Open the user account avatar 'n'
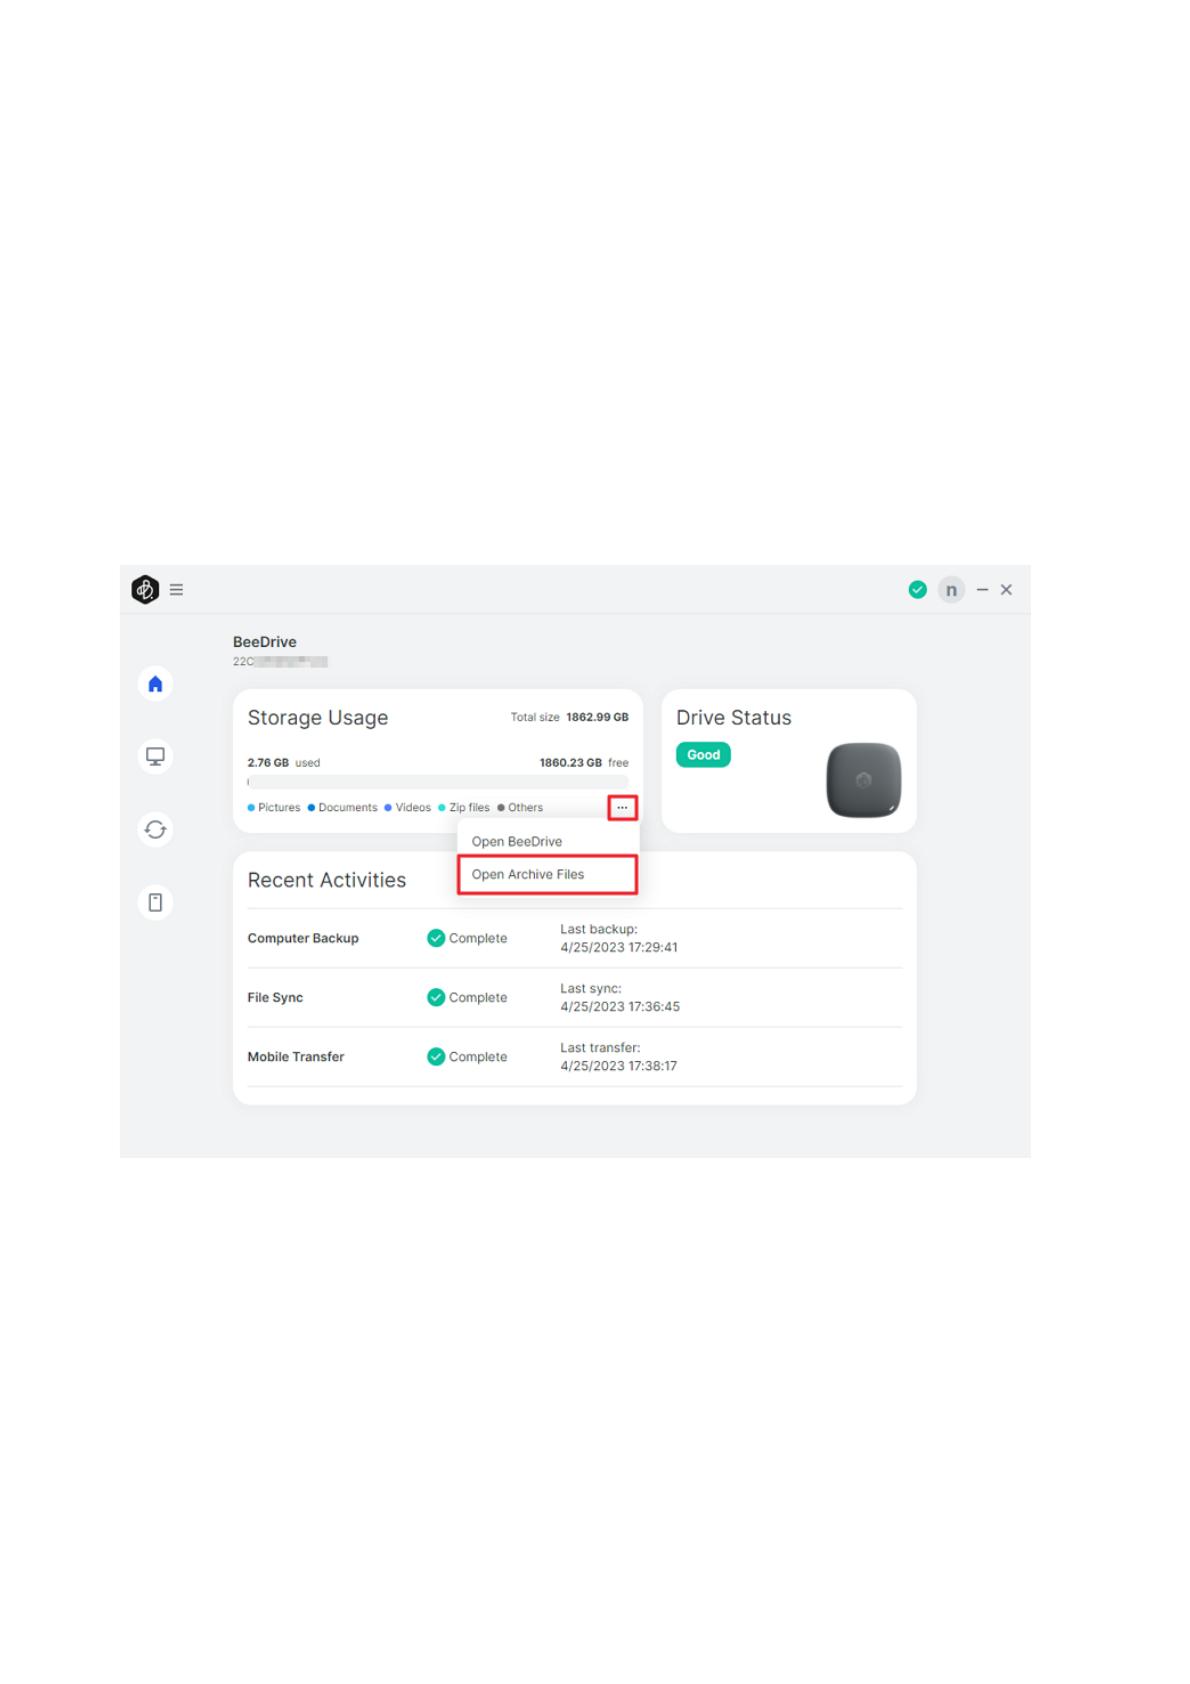Screen dimensions: 1190x1684 [951, 590]
